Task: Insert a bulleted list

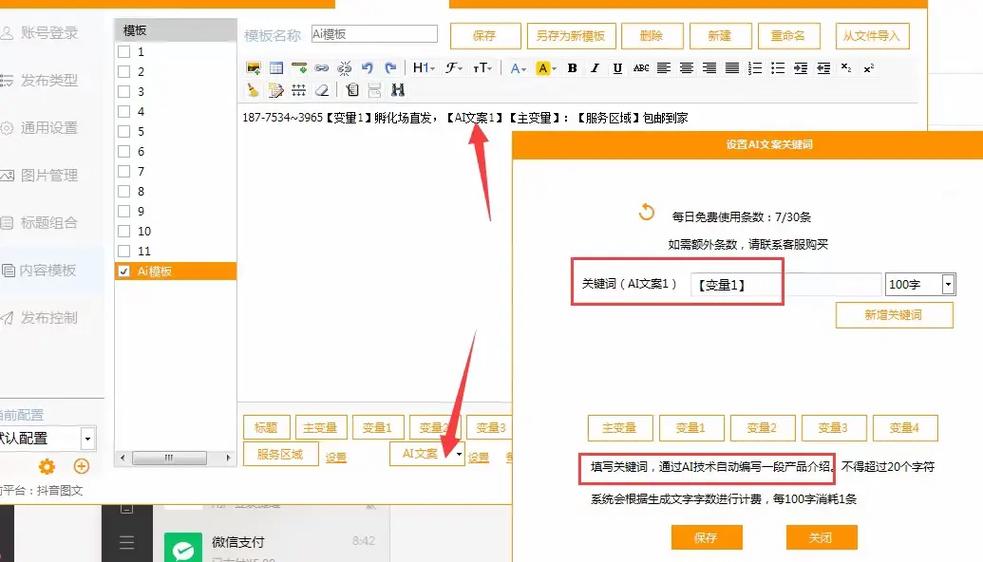Action: [777, 68]
